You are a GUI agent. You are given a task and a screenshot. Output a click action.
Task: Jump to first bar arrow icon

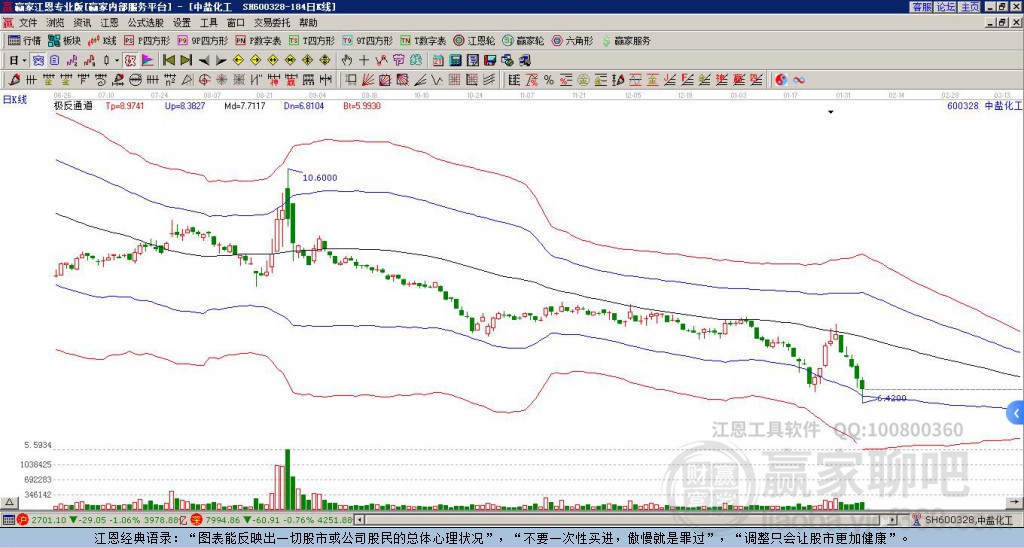168,61
